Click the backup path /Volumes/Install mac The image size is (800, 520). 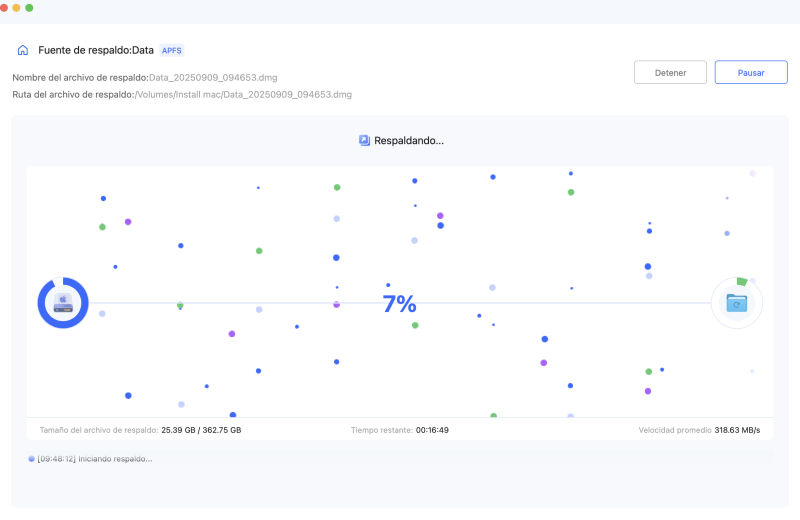[243, 94]
